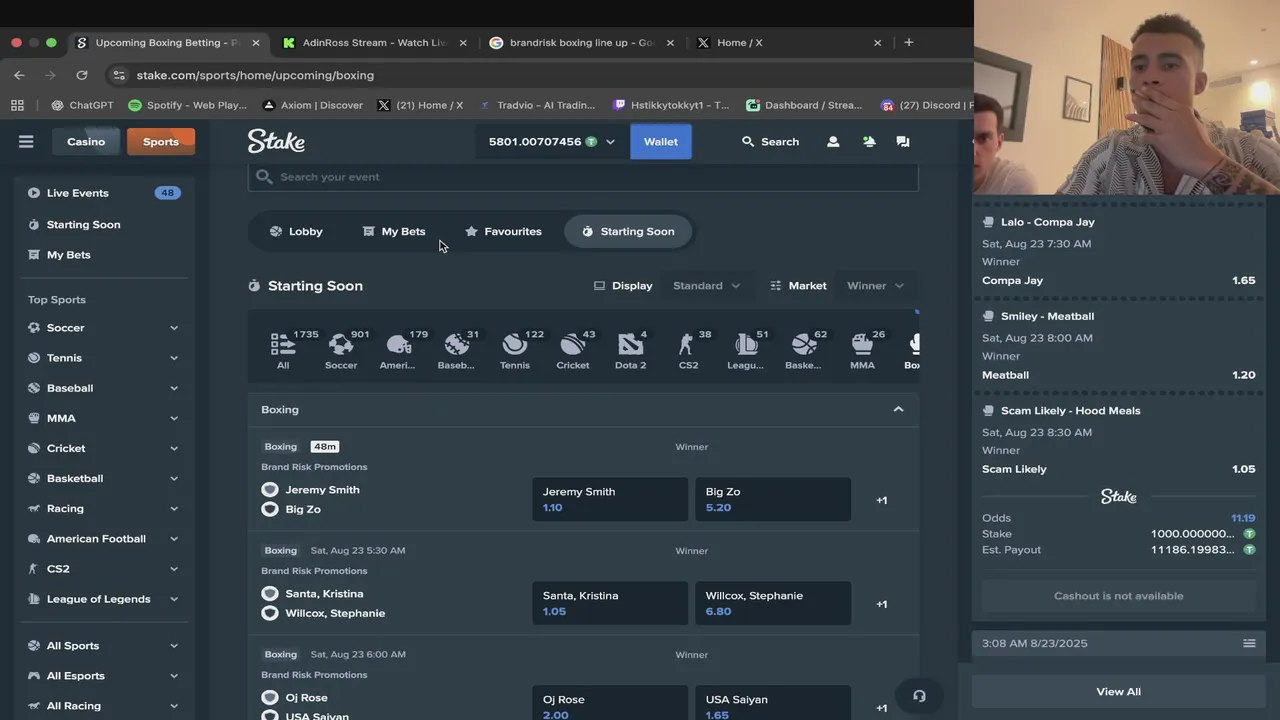The image size is (1280, 720).
Task: Expand the Soccer sidebar section
Action: tap(174, 328)
